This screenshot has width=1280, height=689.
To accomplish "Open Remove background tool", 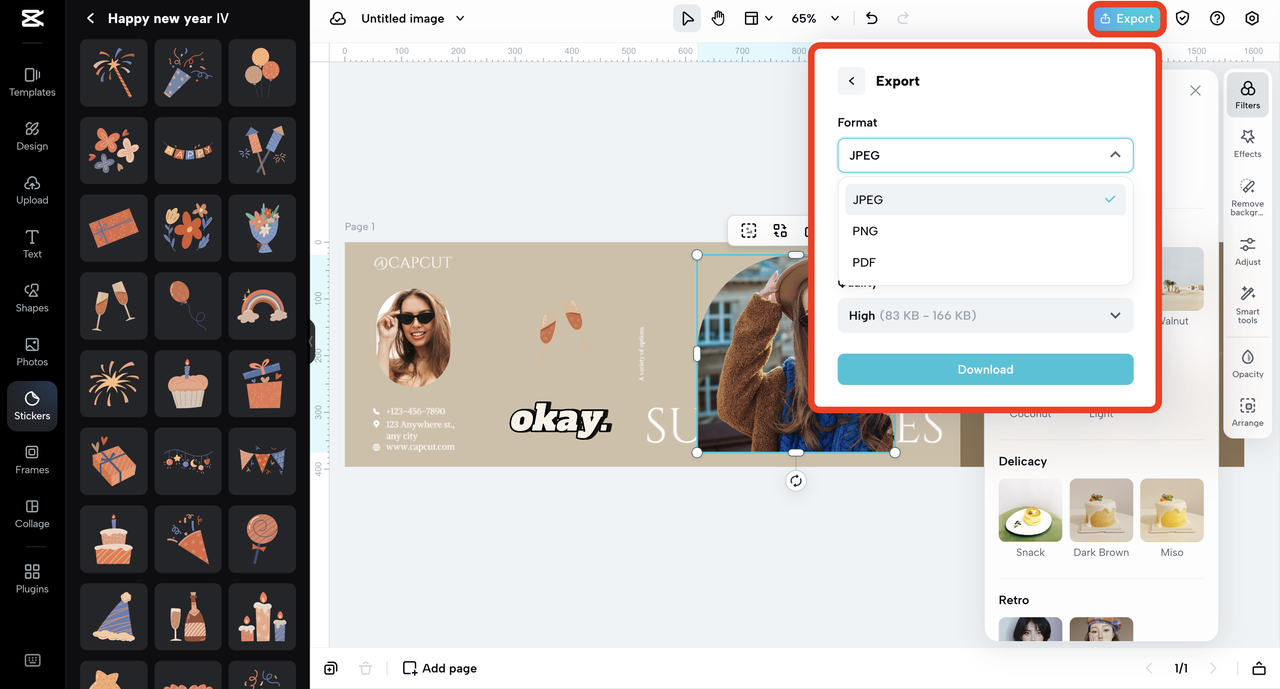I will (x=1247, y=197).
